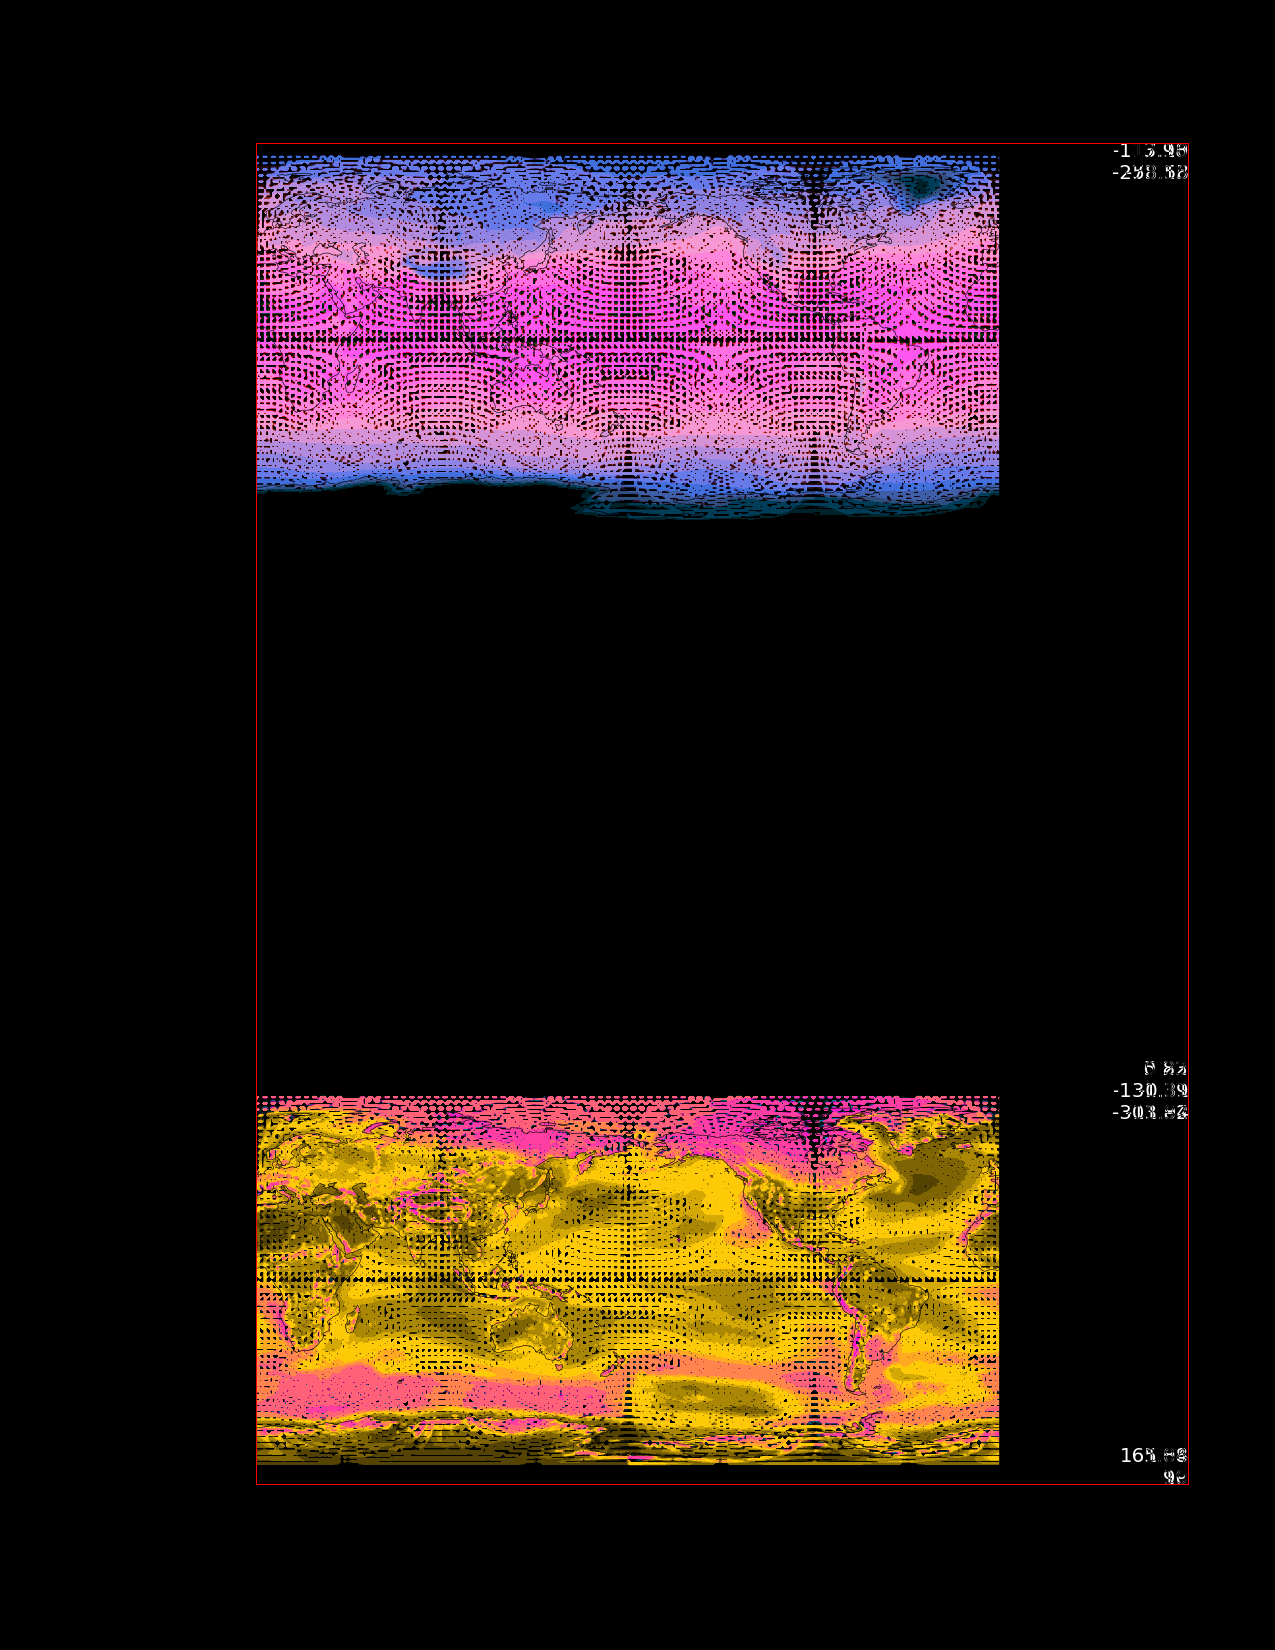This screenshot has height=1650, width=1275.
Task: Click the dark teal spot over Greenland in top map
Action: tap(917, 187)
